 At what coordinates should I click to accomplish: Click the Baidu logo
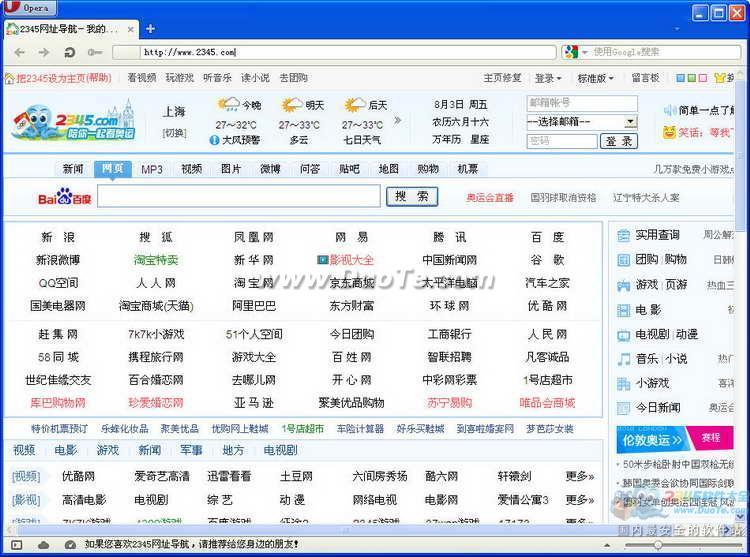pos(64,197)
